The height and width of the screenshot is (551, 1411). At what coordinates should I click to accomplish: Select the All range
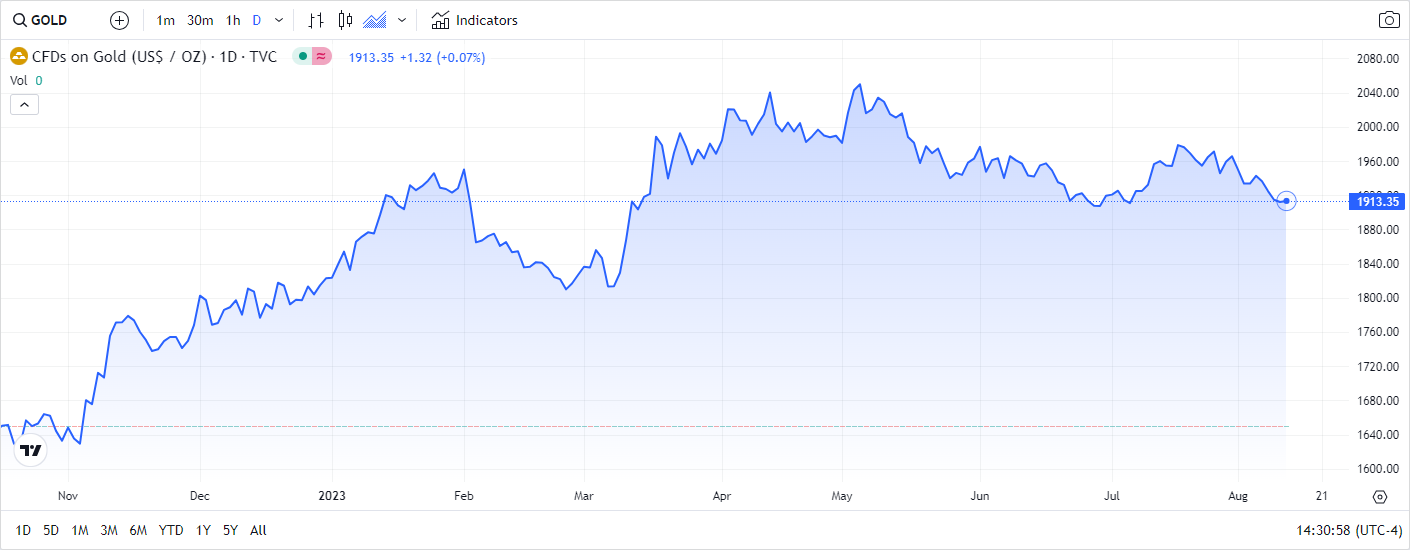tap(258, 531)
